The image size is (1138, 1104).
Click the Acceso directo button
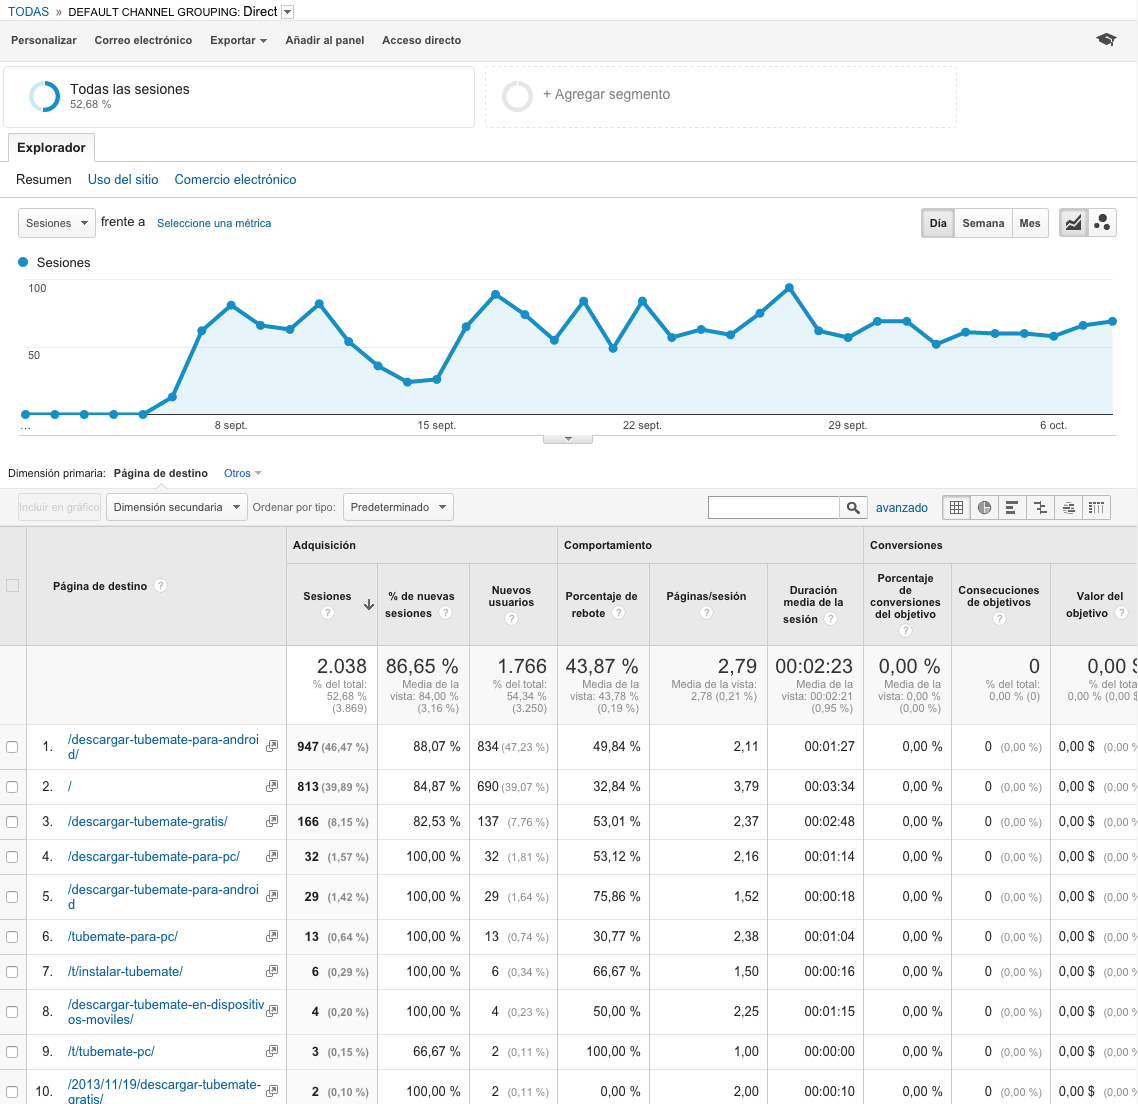tap(422, 40)
